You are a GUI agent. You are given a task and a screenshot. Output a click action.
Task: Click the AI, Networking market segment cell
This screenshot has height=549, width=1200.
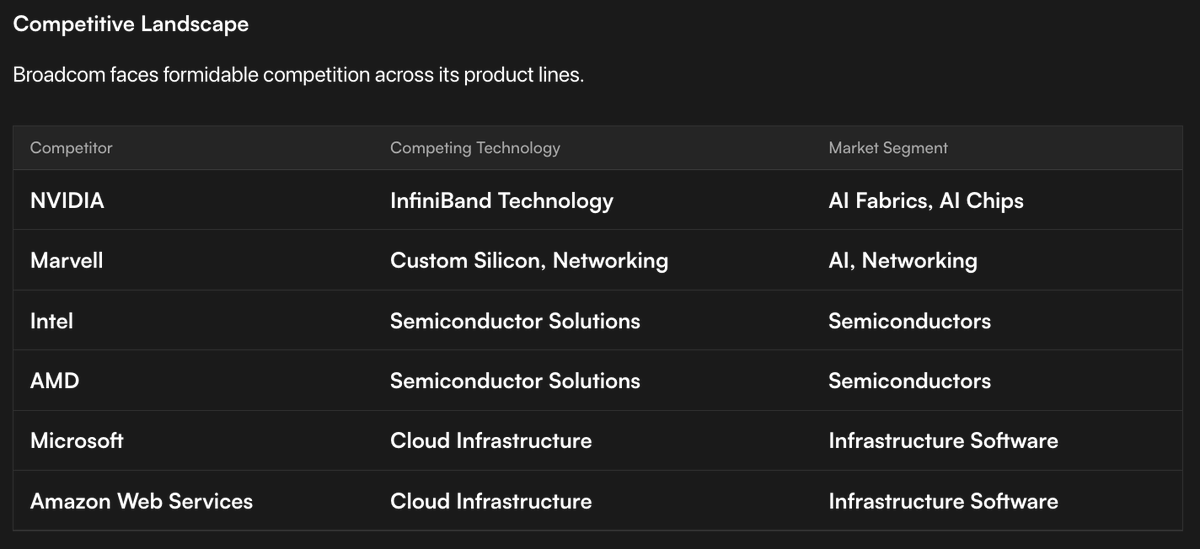(903, 261)
